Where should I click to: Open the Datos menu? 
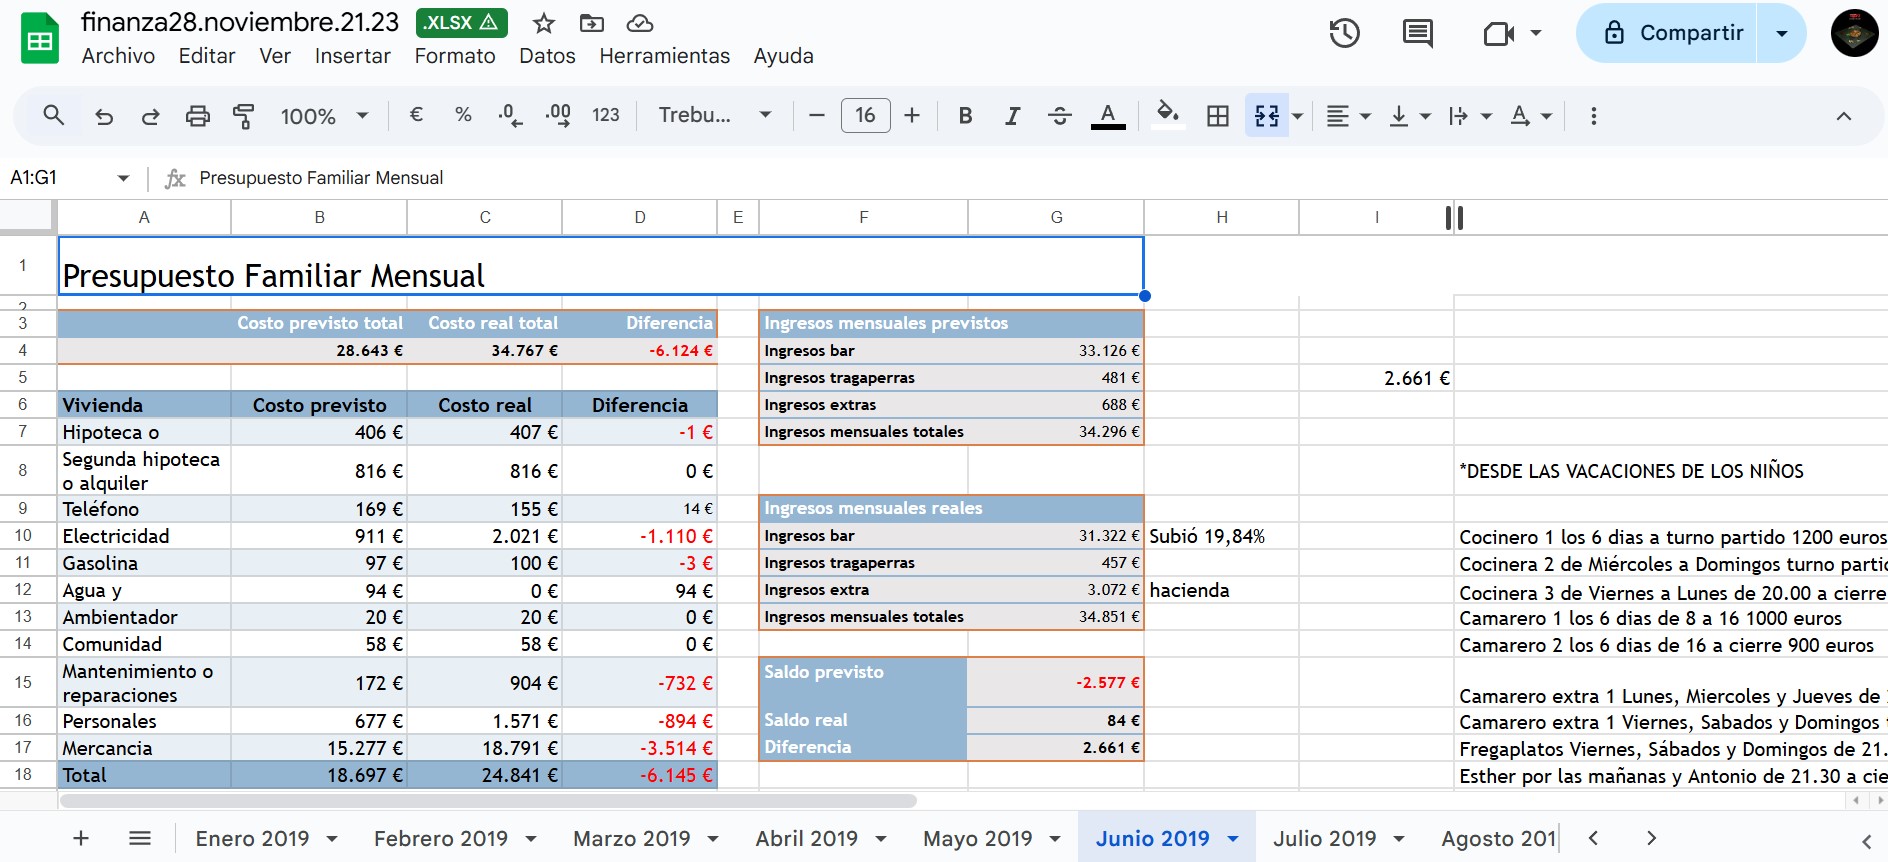[x=547, y=56]
